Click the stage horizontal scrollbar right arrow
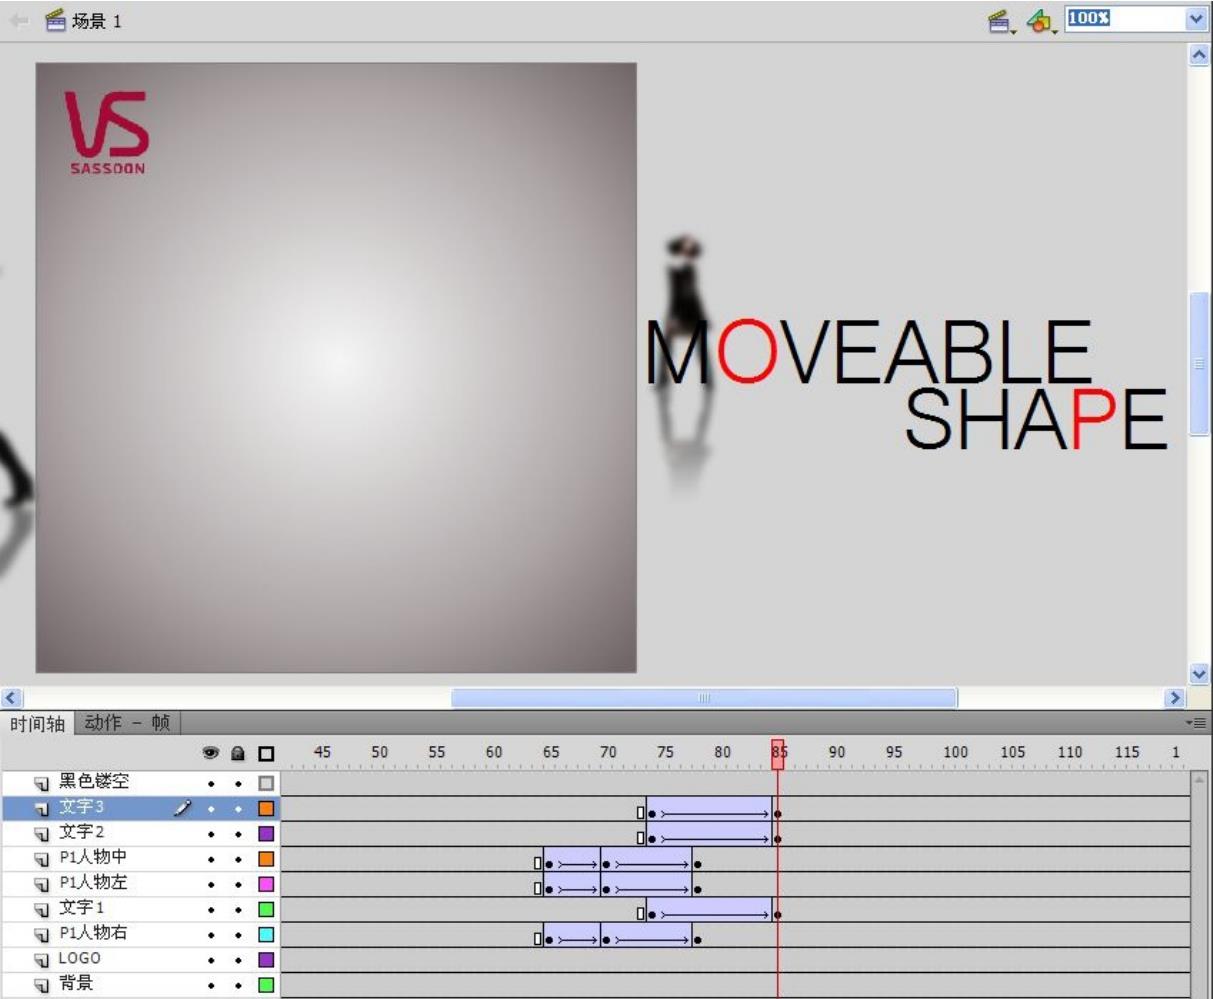 click(x=1176, y=698)
